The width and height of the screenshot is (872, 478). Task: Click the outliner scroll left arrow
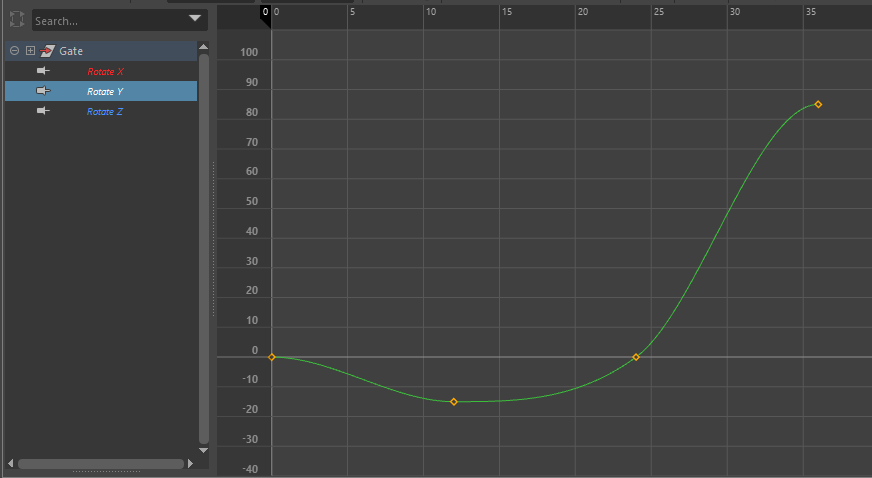[x=11, y=463]
